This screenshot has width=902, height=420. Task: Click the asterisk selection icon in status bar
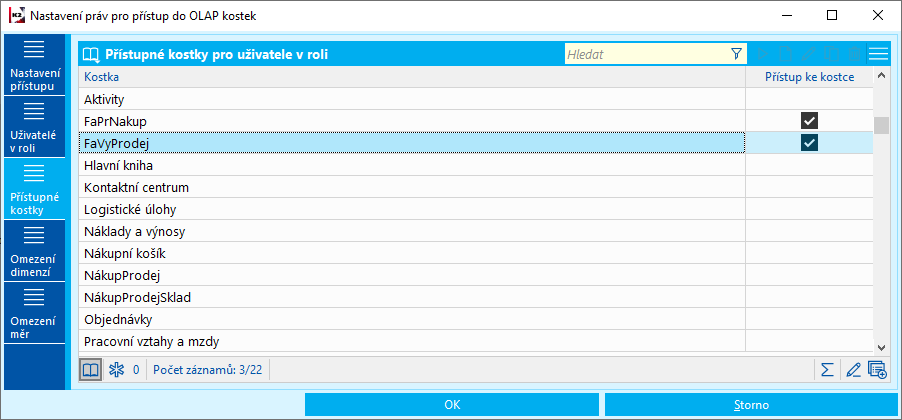pos(116,370)
